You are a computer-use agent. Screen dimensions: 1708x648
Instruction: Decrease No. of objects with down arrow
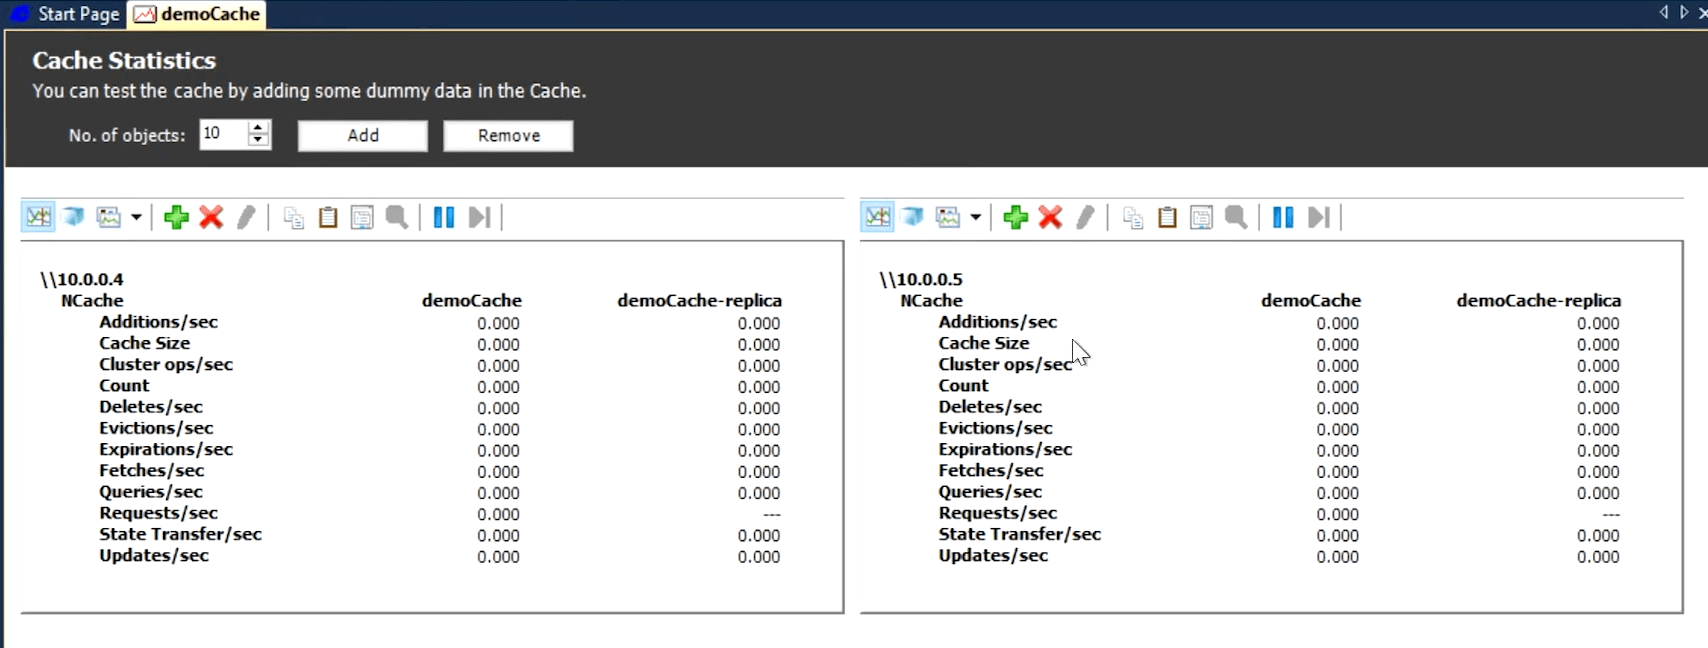tap(259, 141)
